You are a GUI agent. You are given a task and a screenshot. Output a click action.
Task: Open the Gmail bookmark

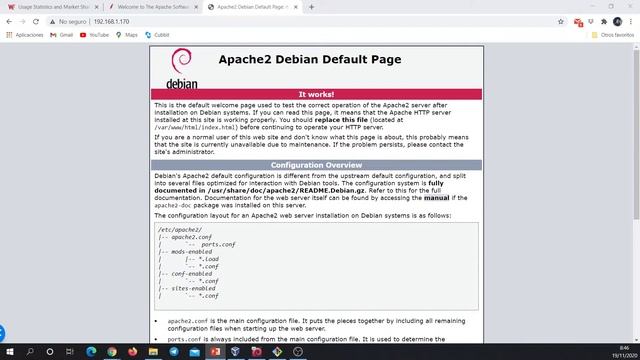pyautogui.click(x=62, y=35)
